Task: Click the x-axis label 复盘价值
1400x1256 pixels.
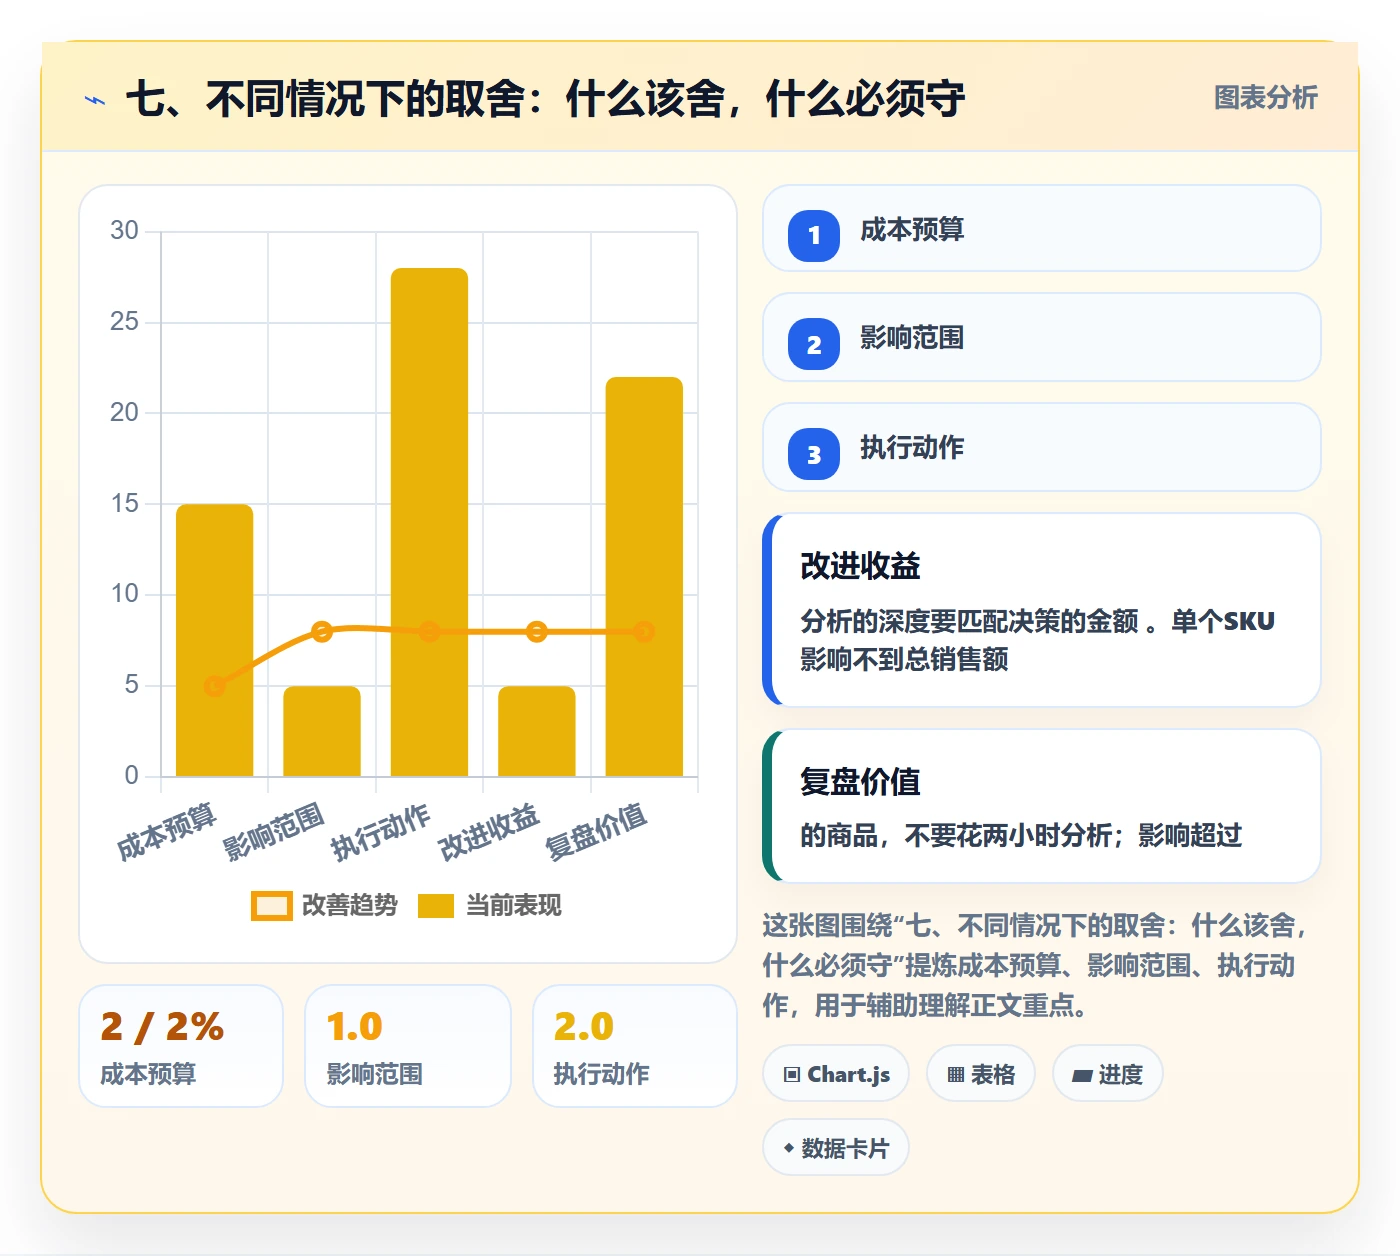Action: (597, 832)
